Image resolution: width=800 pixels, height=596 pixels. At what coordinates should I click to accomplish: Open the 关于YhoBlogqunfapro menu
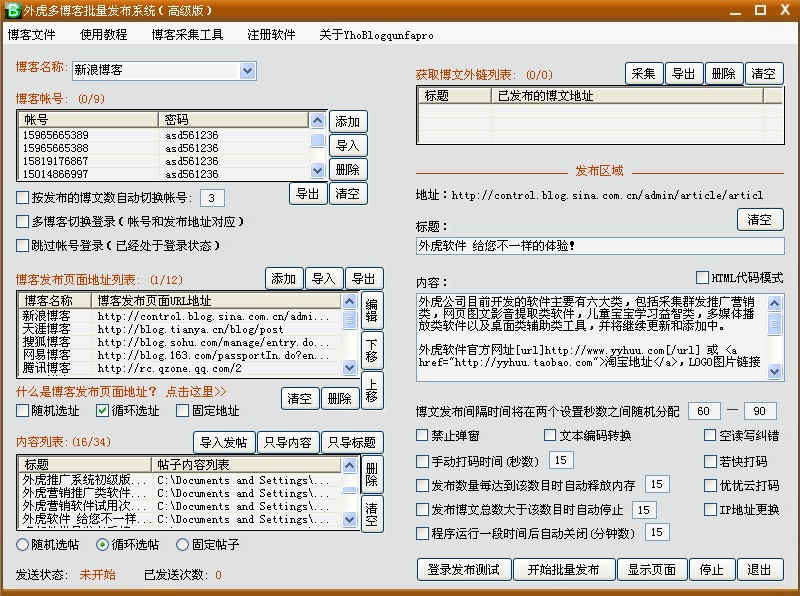pyautogui.click(x=377, y=35)
